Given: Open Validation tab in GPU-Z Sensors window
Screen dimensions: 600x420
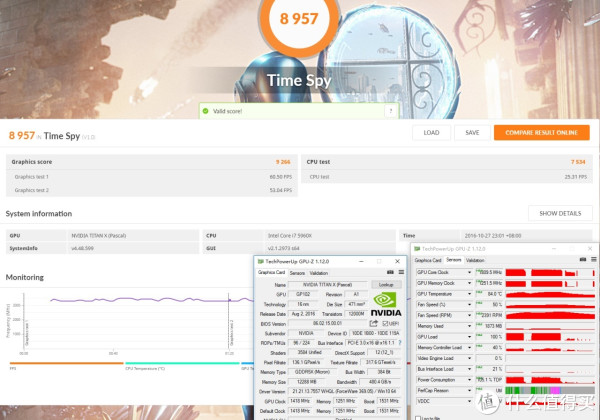Looking at the screenshot, I should pyautogui.click(x=475, y=260).
